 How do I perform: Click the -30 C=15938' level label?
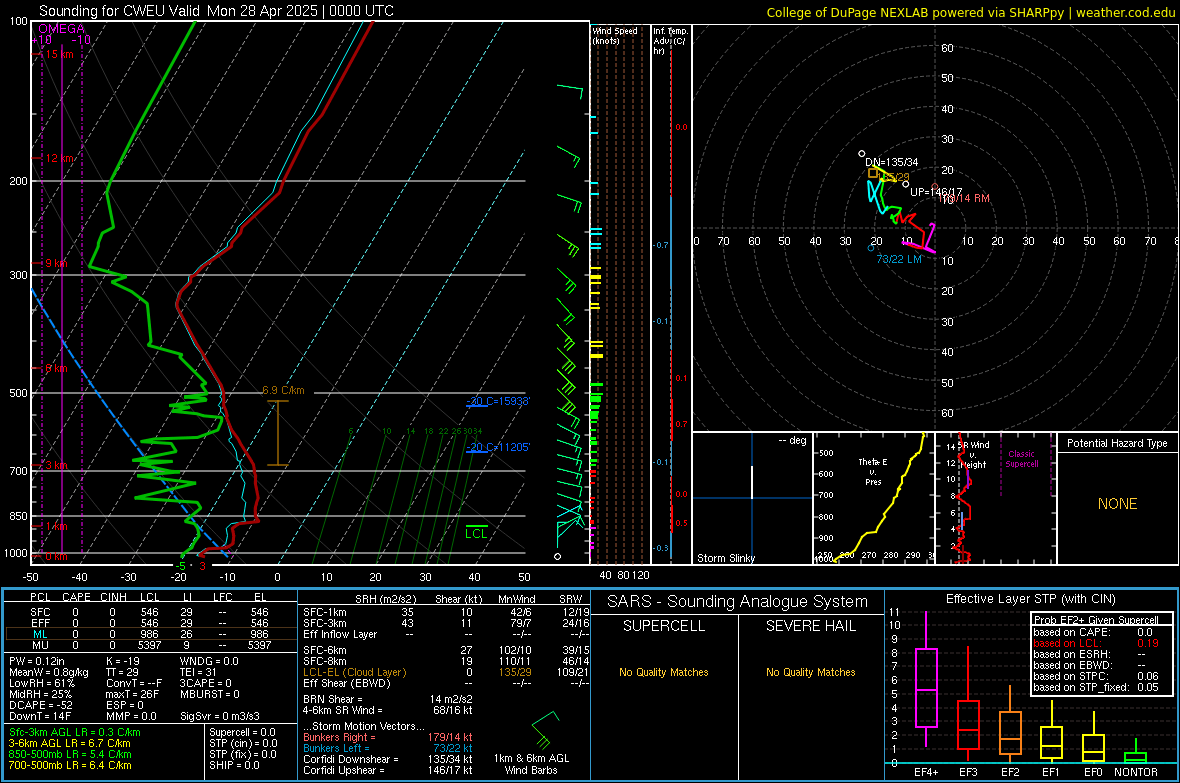tap(498, 401)
